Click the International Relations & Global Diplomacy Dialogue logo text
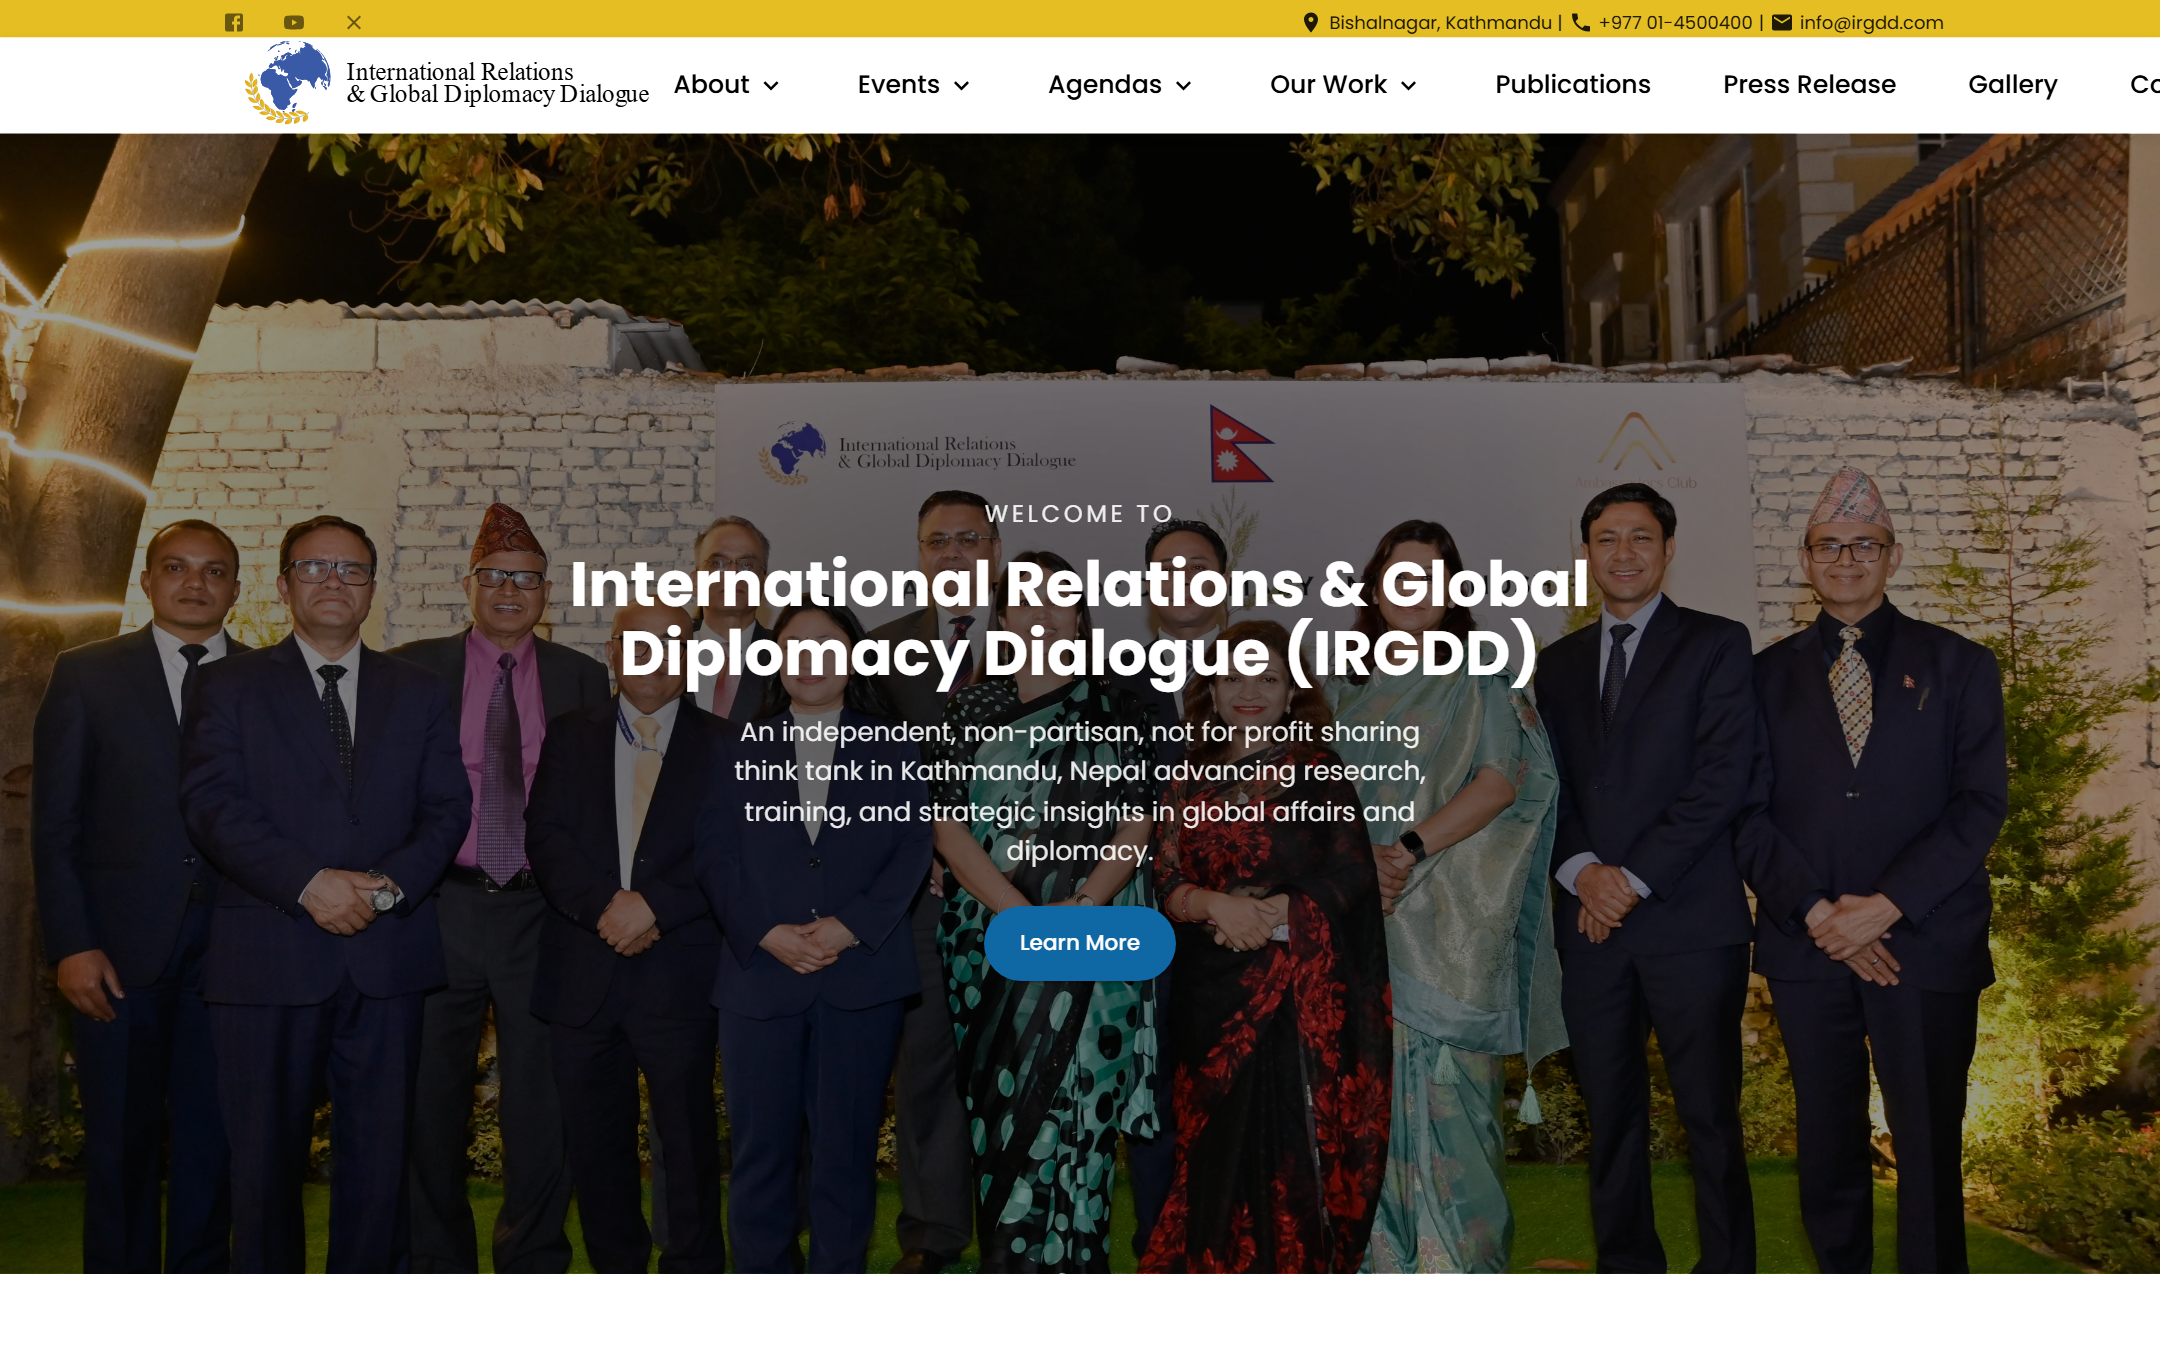2160x1350 pixels. [x=497, y=83]
